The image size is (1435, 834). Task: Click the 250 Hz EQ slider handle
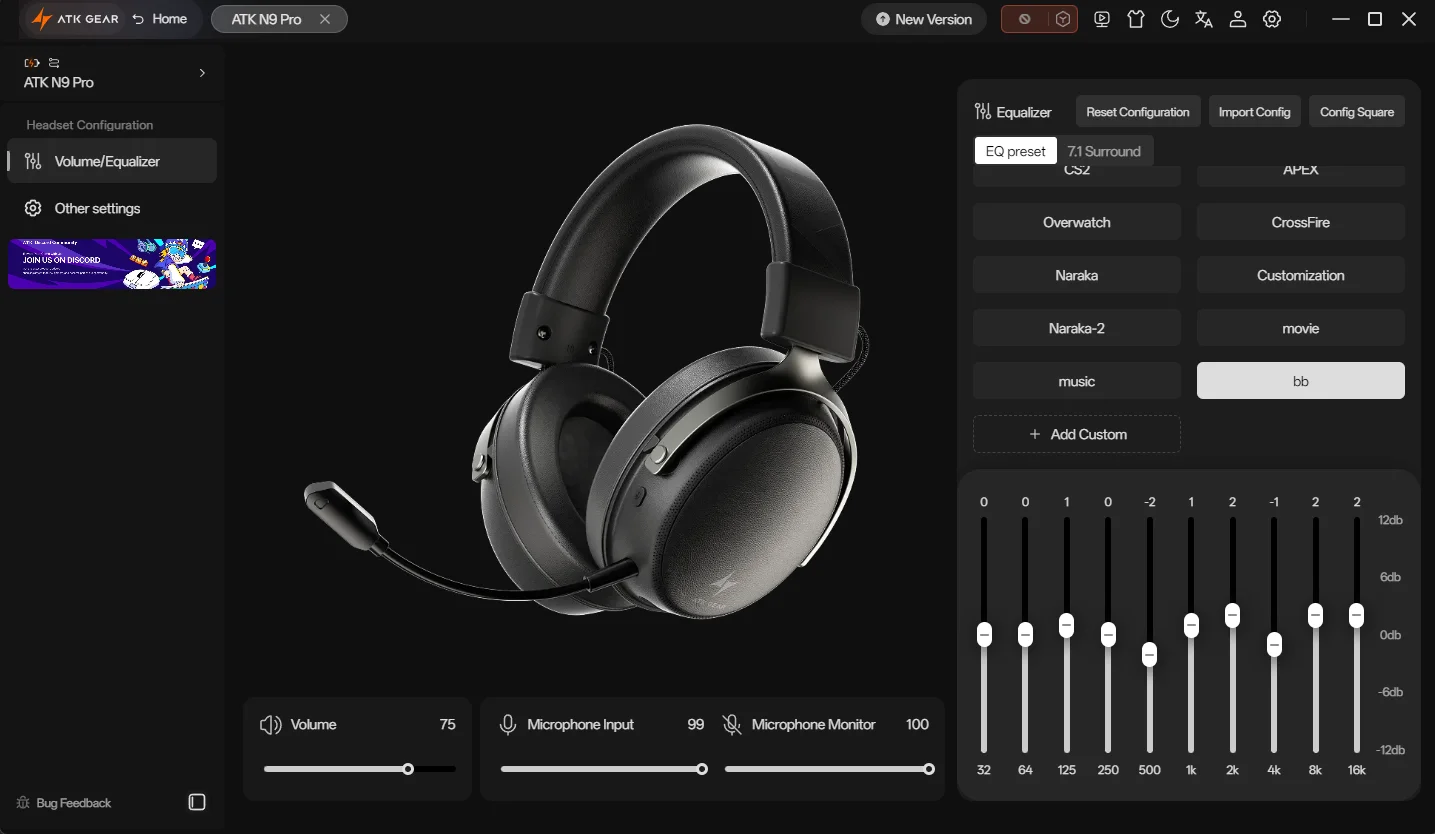[x=1108, y=634]
